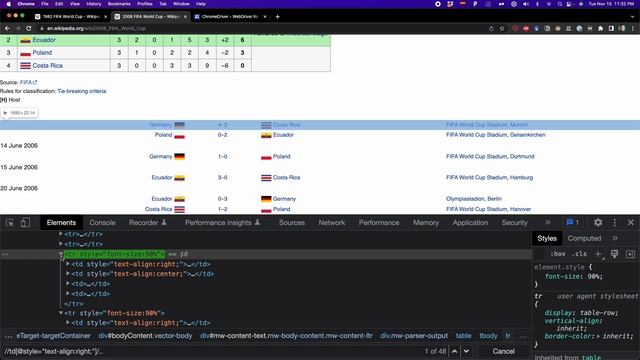The width and height of the screenshot is (640, 360).
Task: Show more DevTools tabs chevron
Action: (x=548, y=222)
